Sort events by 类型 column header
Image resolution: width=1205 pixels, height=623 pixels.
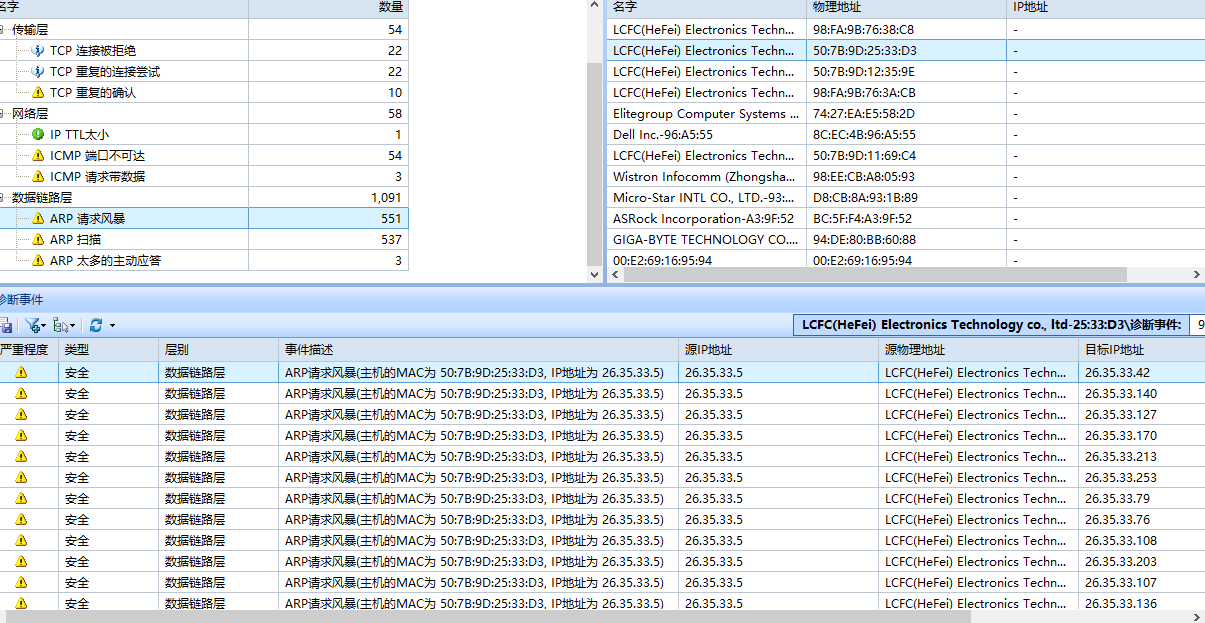108,350
